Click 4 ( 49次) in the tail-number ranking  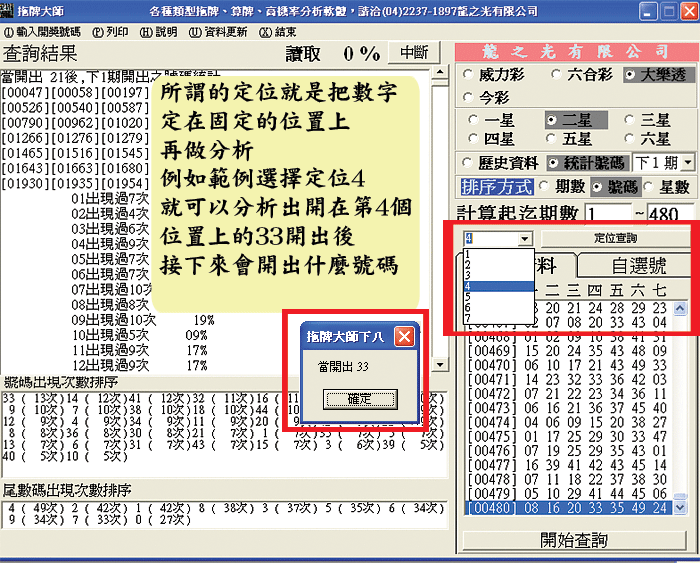[36, 508]
